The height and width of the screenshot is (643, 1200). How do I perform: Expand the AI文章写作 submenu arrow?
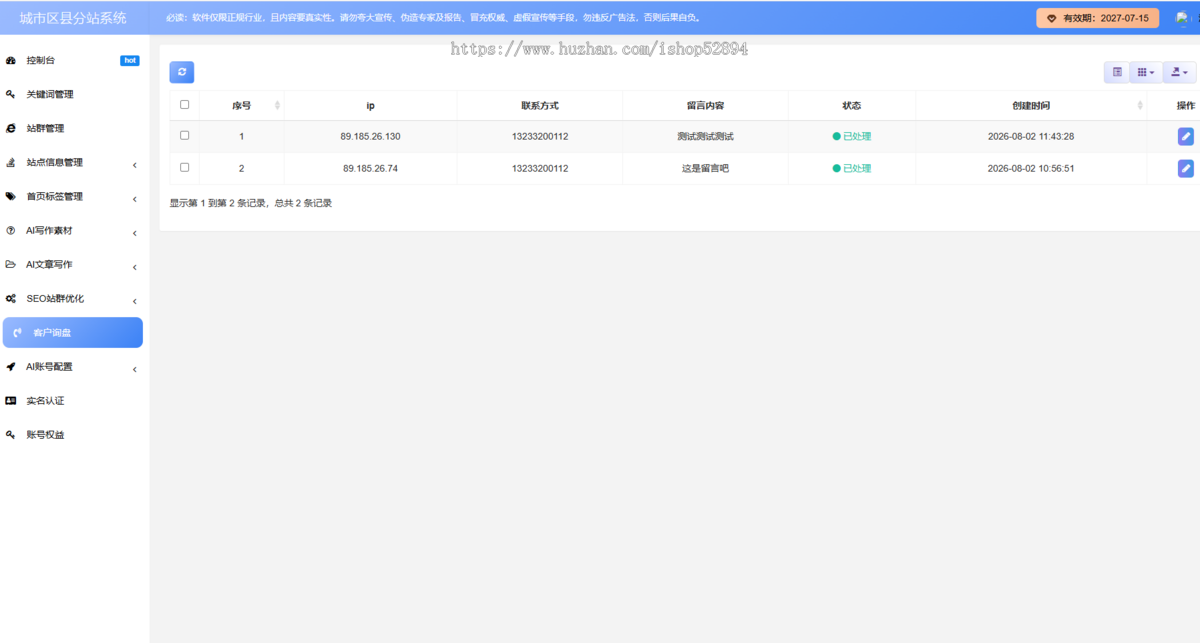coord(135,266)
